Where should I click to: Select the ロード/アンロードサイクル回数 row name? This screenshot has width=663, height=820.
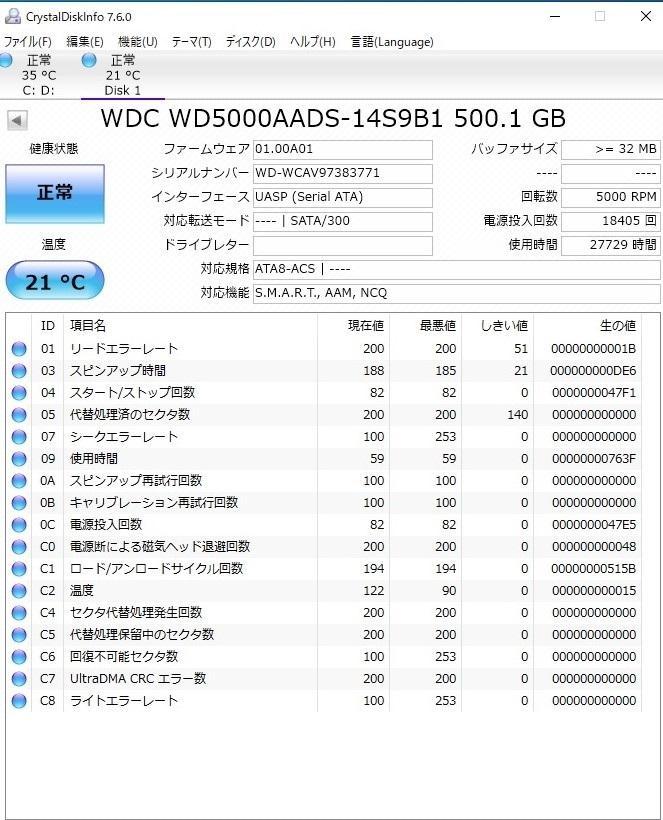(x=156, y=568)
